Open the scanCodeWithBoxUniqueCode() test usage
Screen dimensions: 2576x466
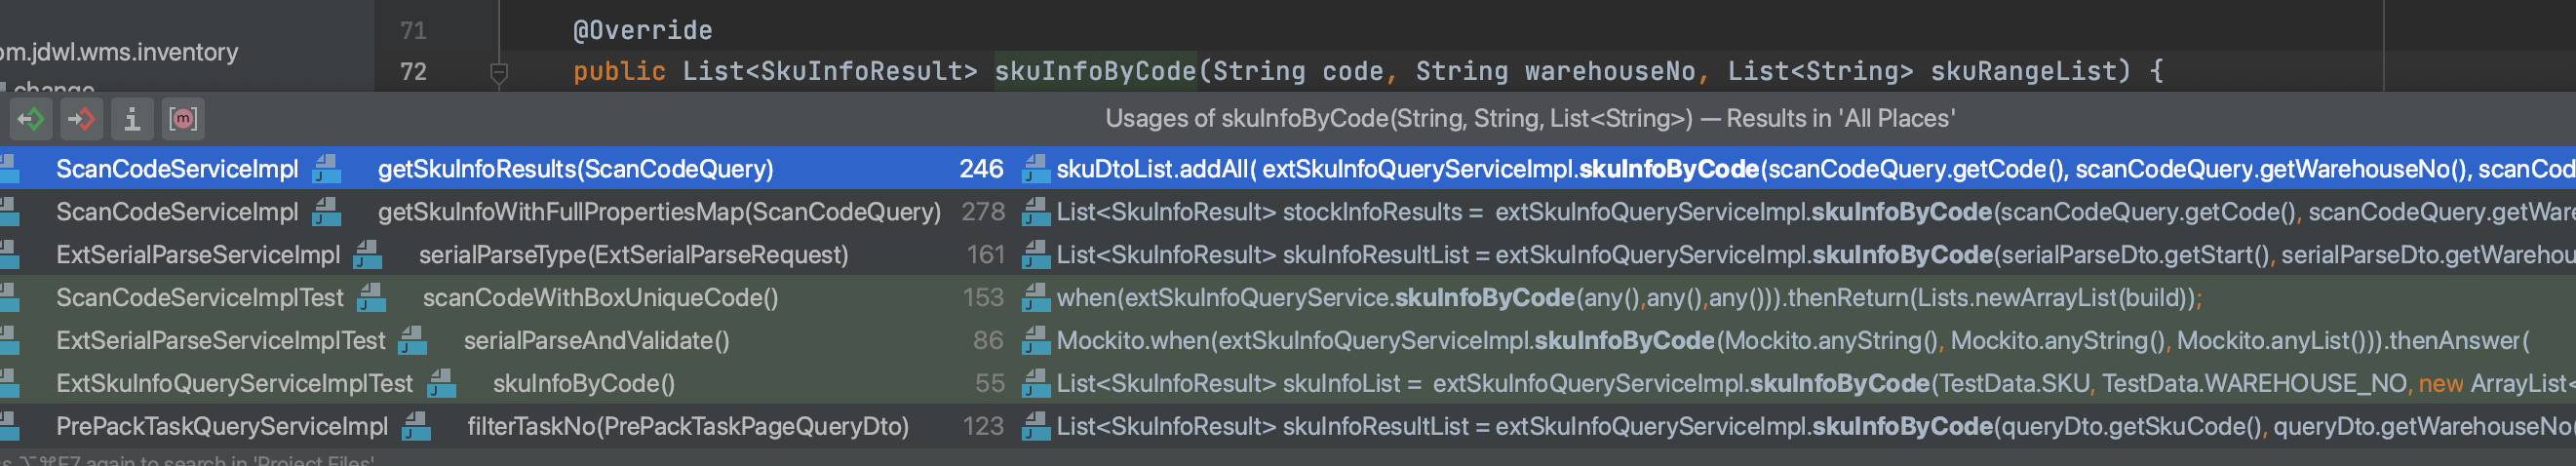[599, 298]
